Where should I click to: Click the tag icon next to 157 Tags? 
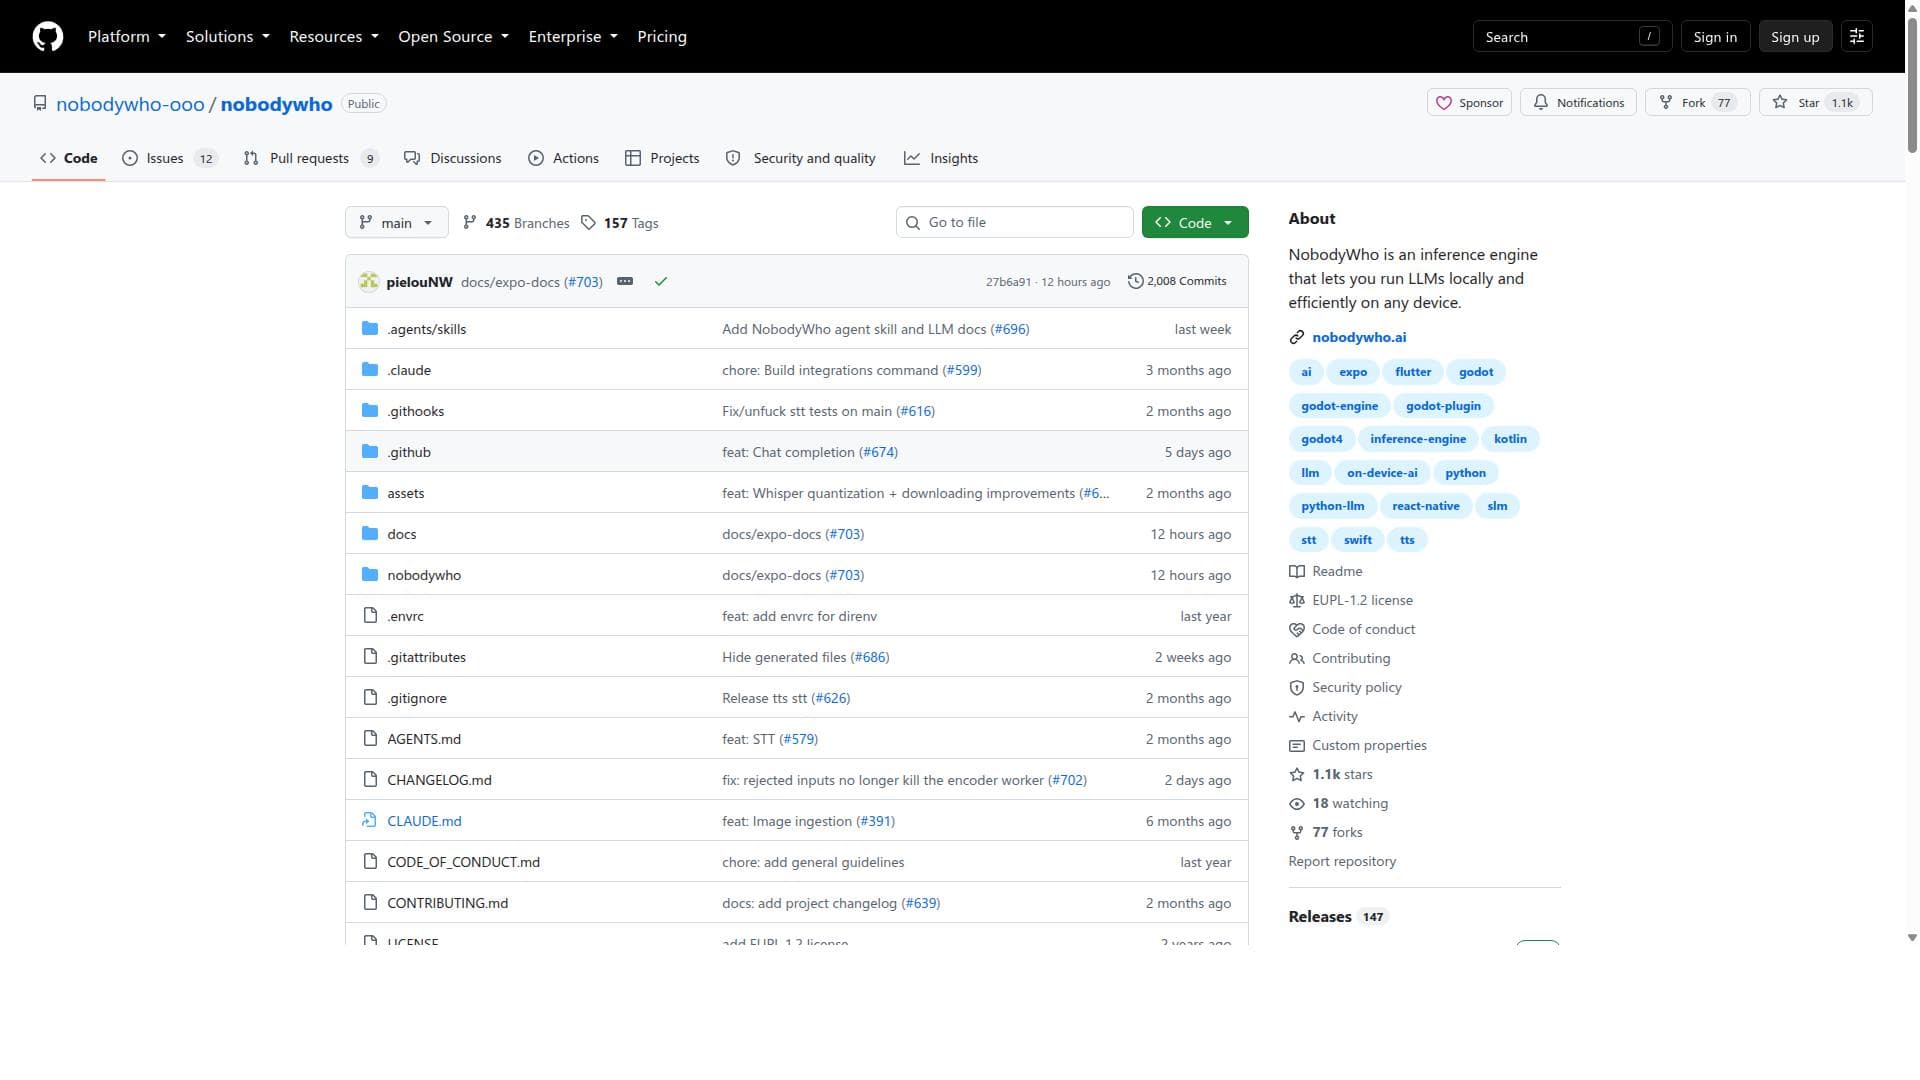(589, 223)
